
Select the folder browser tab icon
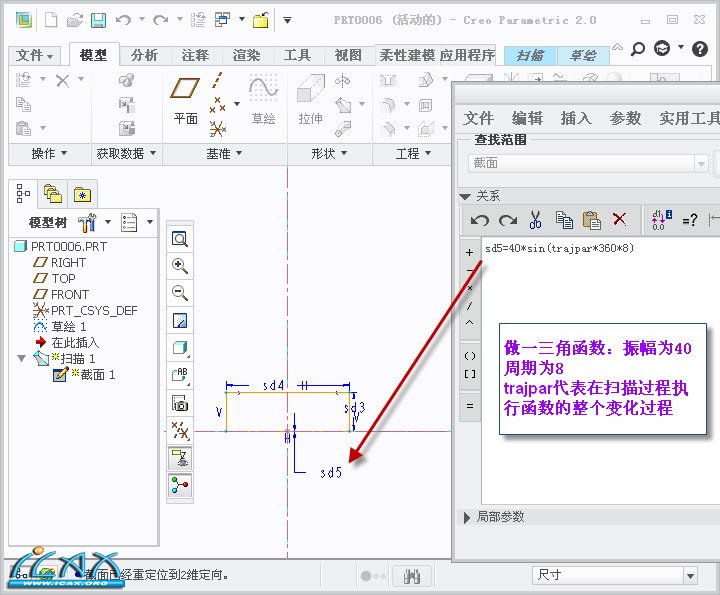52,194
